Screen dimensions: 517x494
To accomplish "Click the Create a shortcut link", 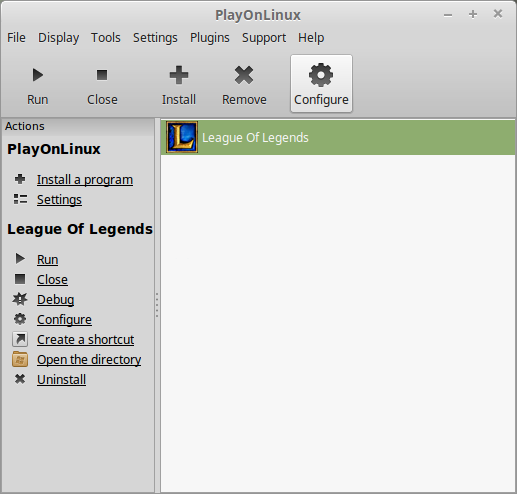I will [x=86, y=339].
